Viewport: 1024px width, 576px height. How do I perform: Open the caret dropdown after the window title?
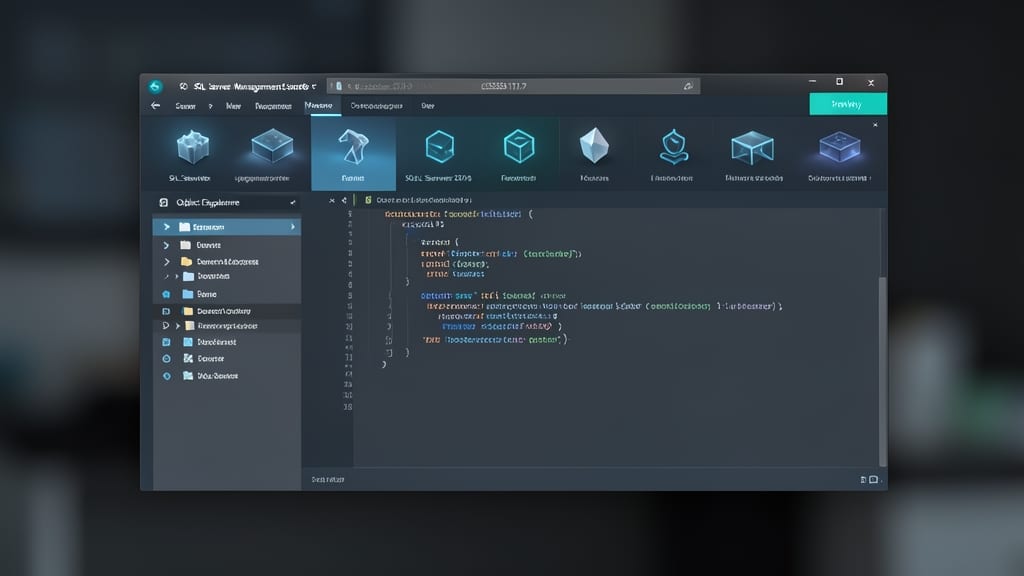314,86
